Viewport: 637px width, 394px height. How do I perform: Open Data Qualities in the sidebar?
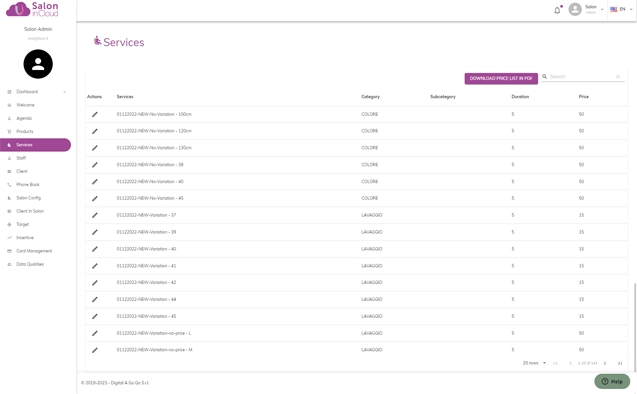(30, 264)
